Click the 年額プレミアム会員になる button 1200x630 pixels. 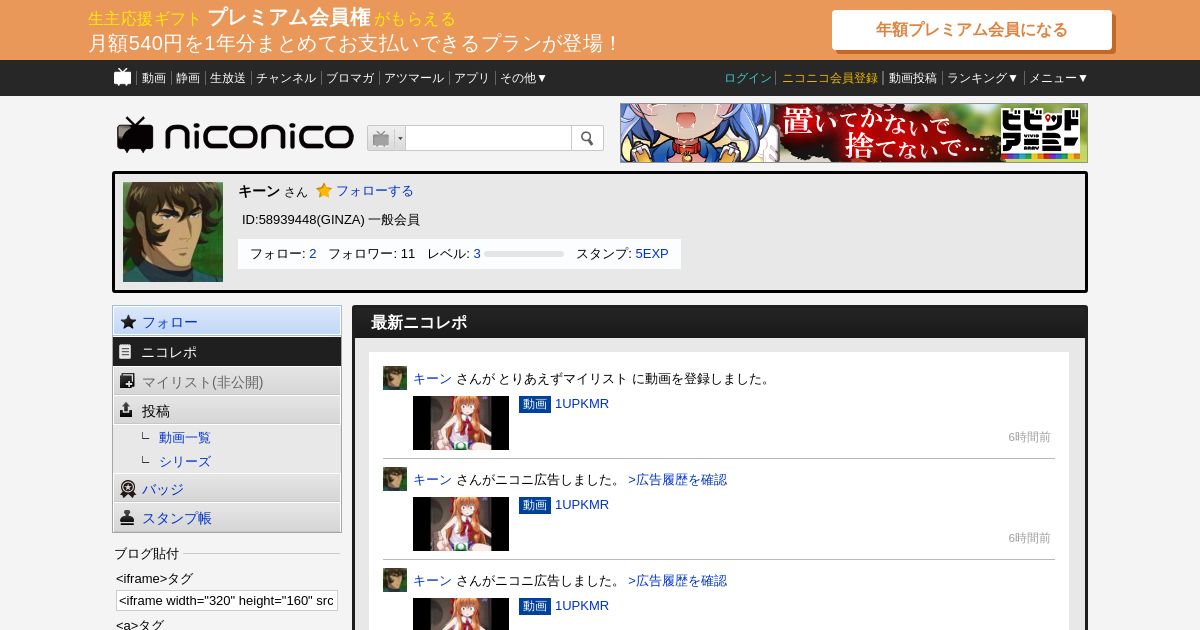pyautogui.click(x=972, y=30)
